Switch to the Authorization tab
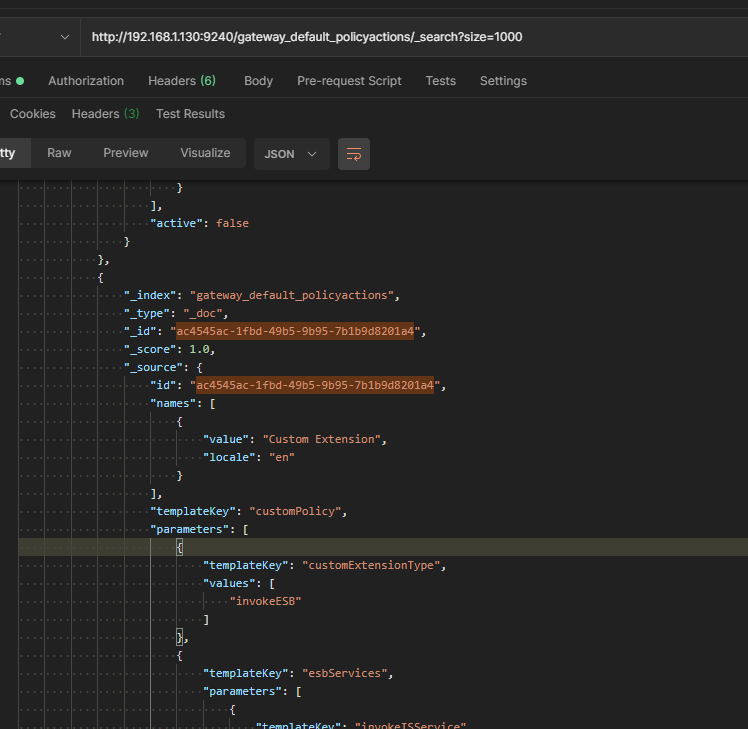The height and width of the screenshot is (729, 748). pyautogui.click(x=86, y=81)
